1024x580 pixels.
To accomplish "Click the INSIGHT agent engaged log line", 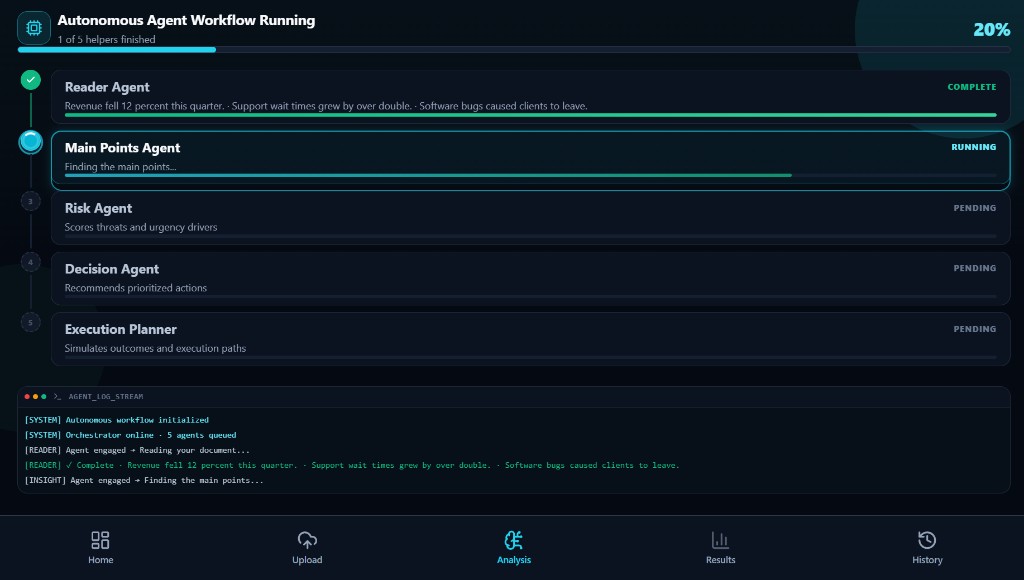I will pyautogui.click(x=144, y=480).
